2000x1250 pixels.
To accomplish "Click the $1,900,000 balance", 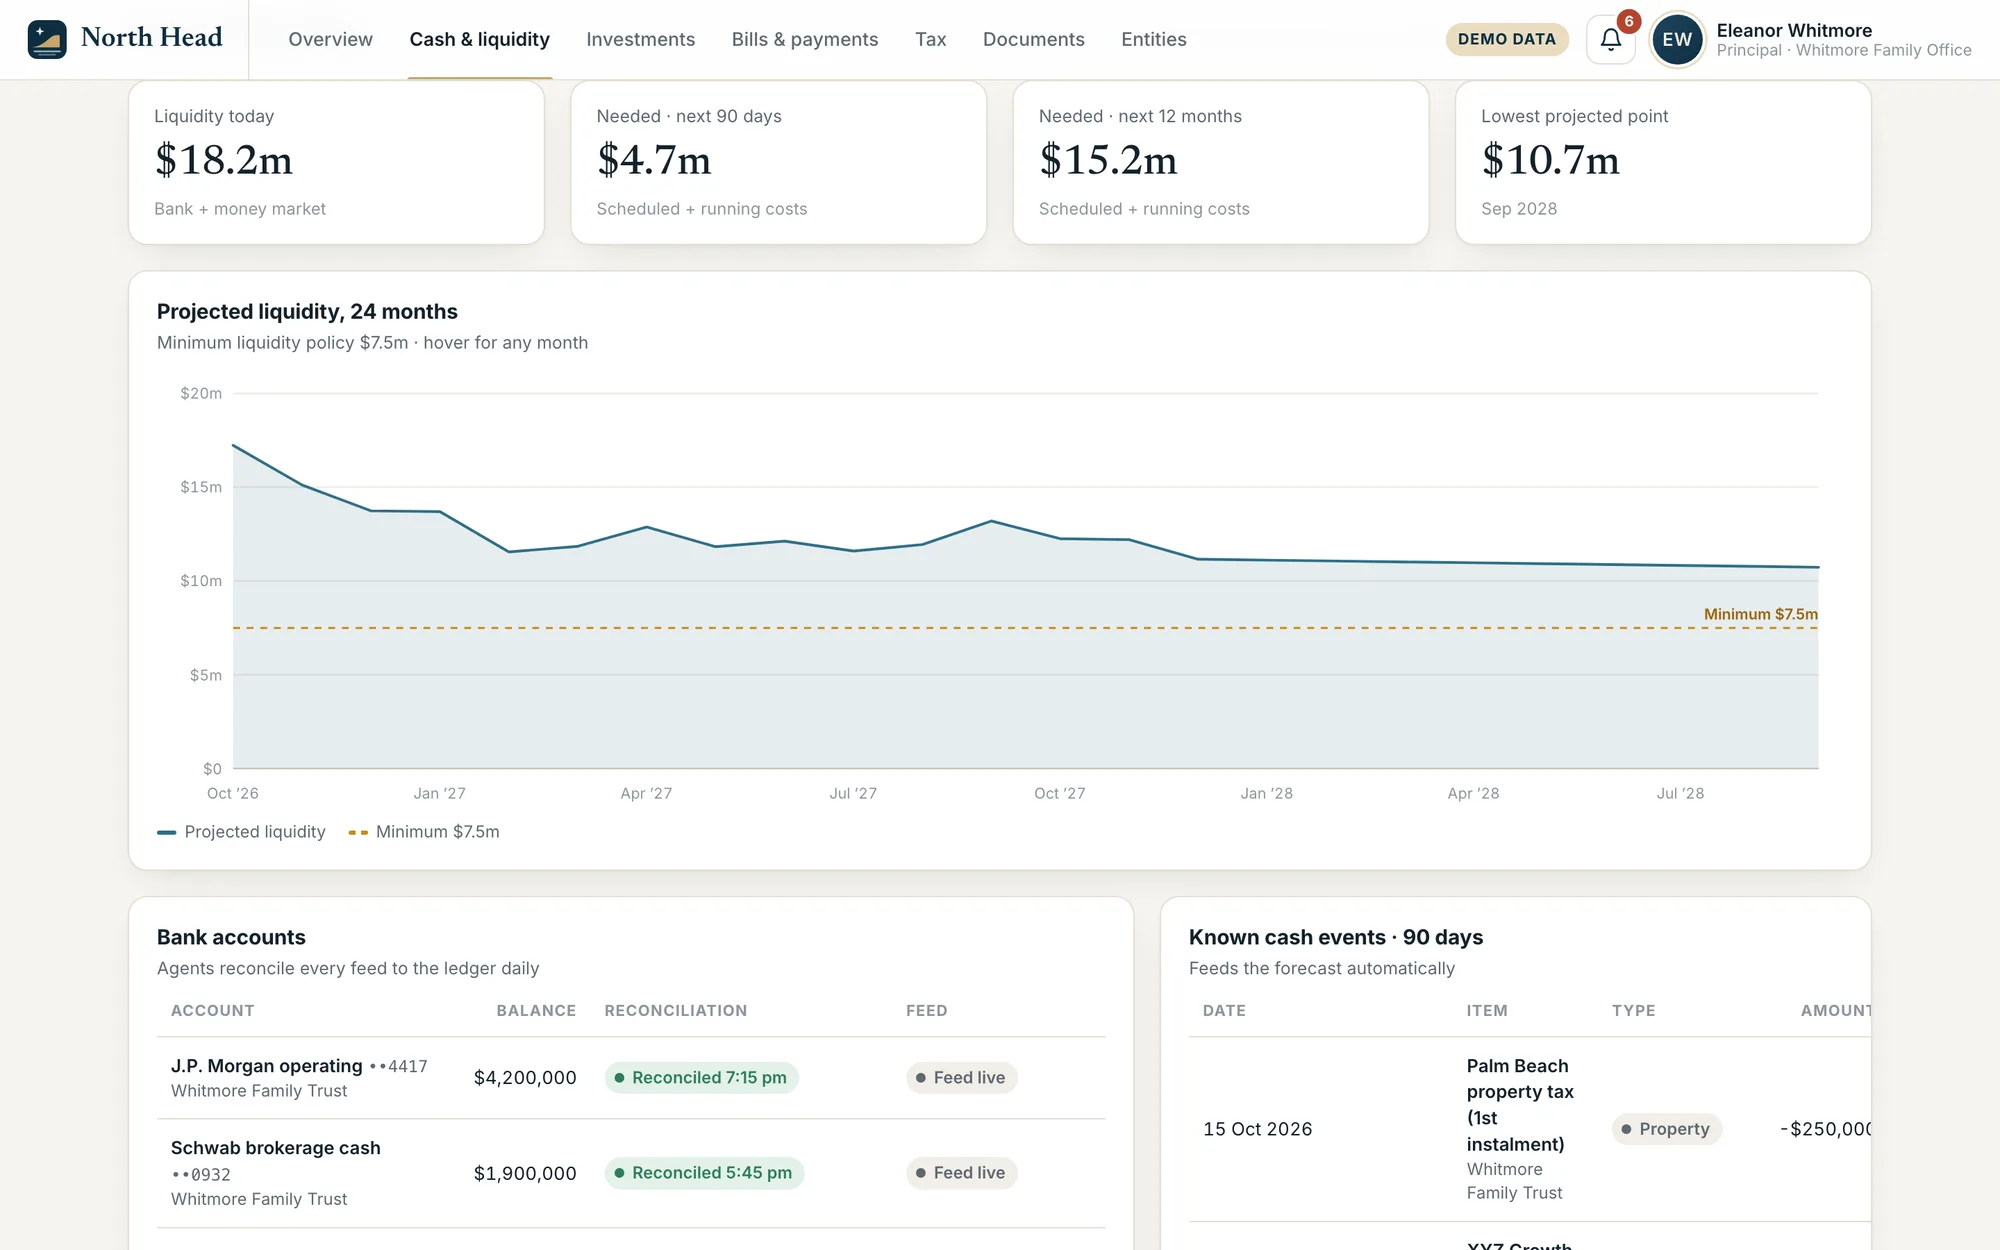I will [525, 1173].
